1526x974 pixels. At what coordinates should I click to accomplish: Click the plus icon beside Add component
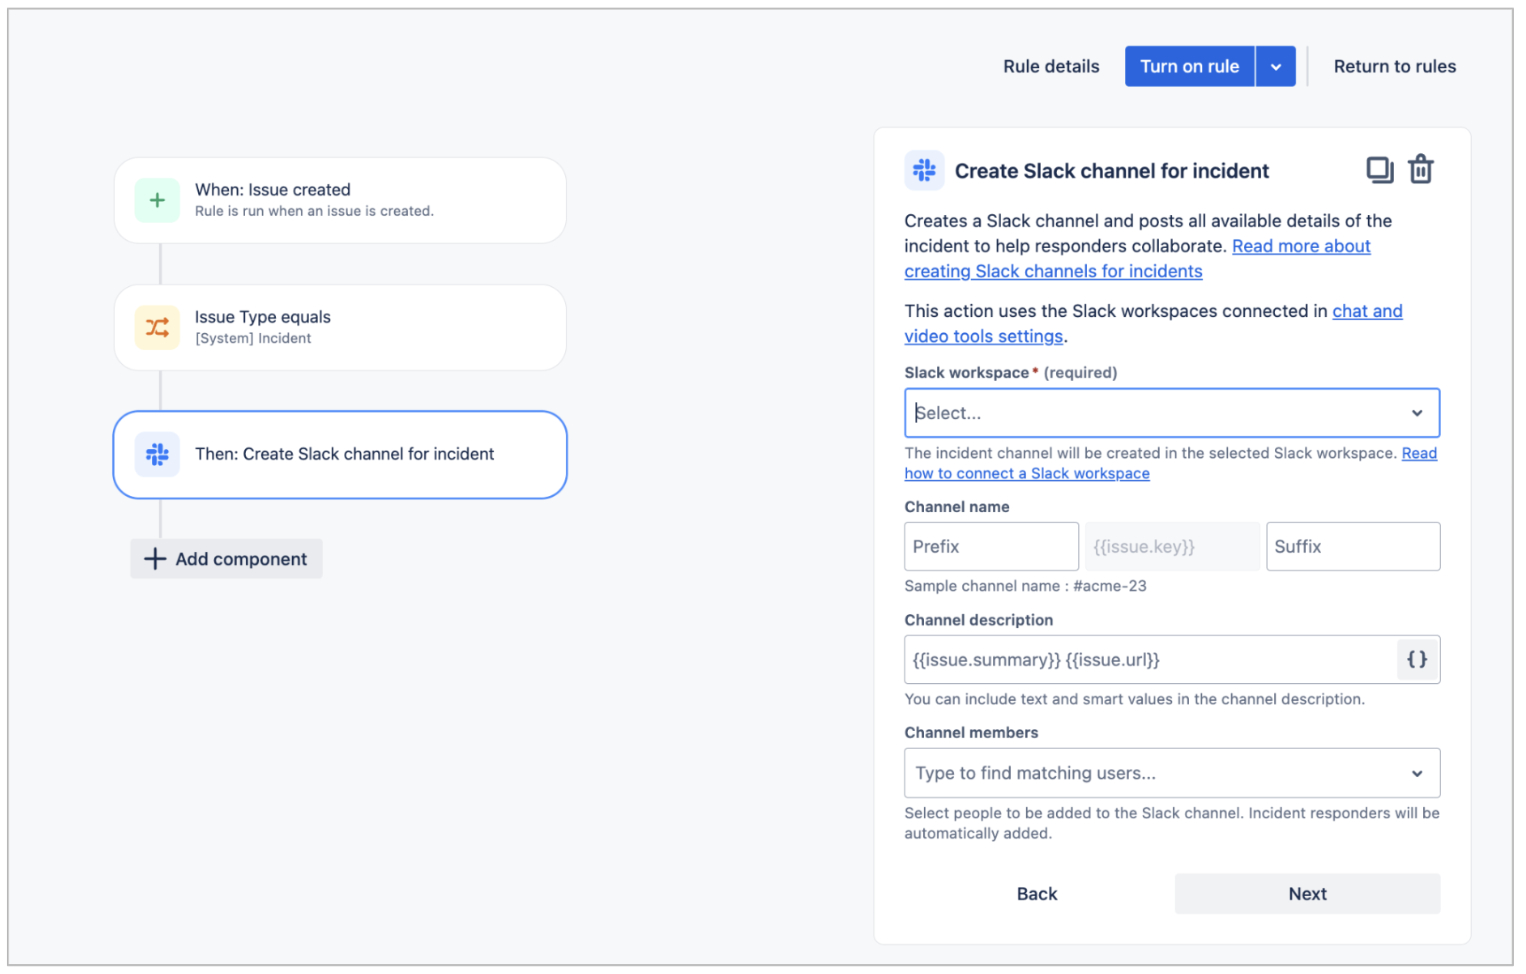click(x=155, y=559)
